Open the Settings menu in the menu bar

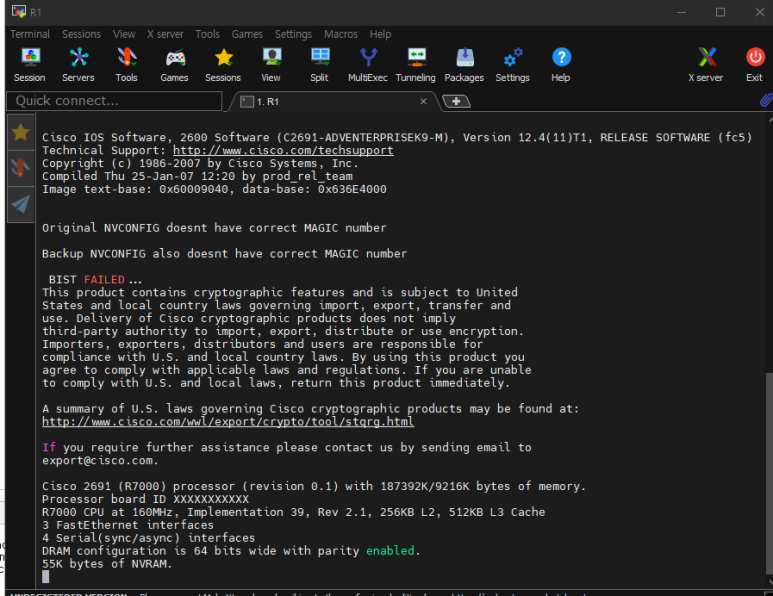coord(293,34)
